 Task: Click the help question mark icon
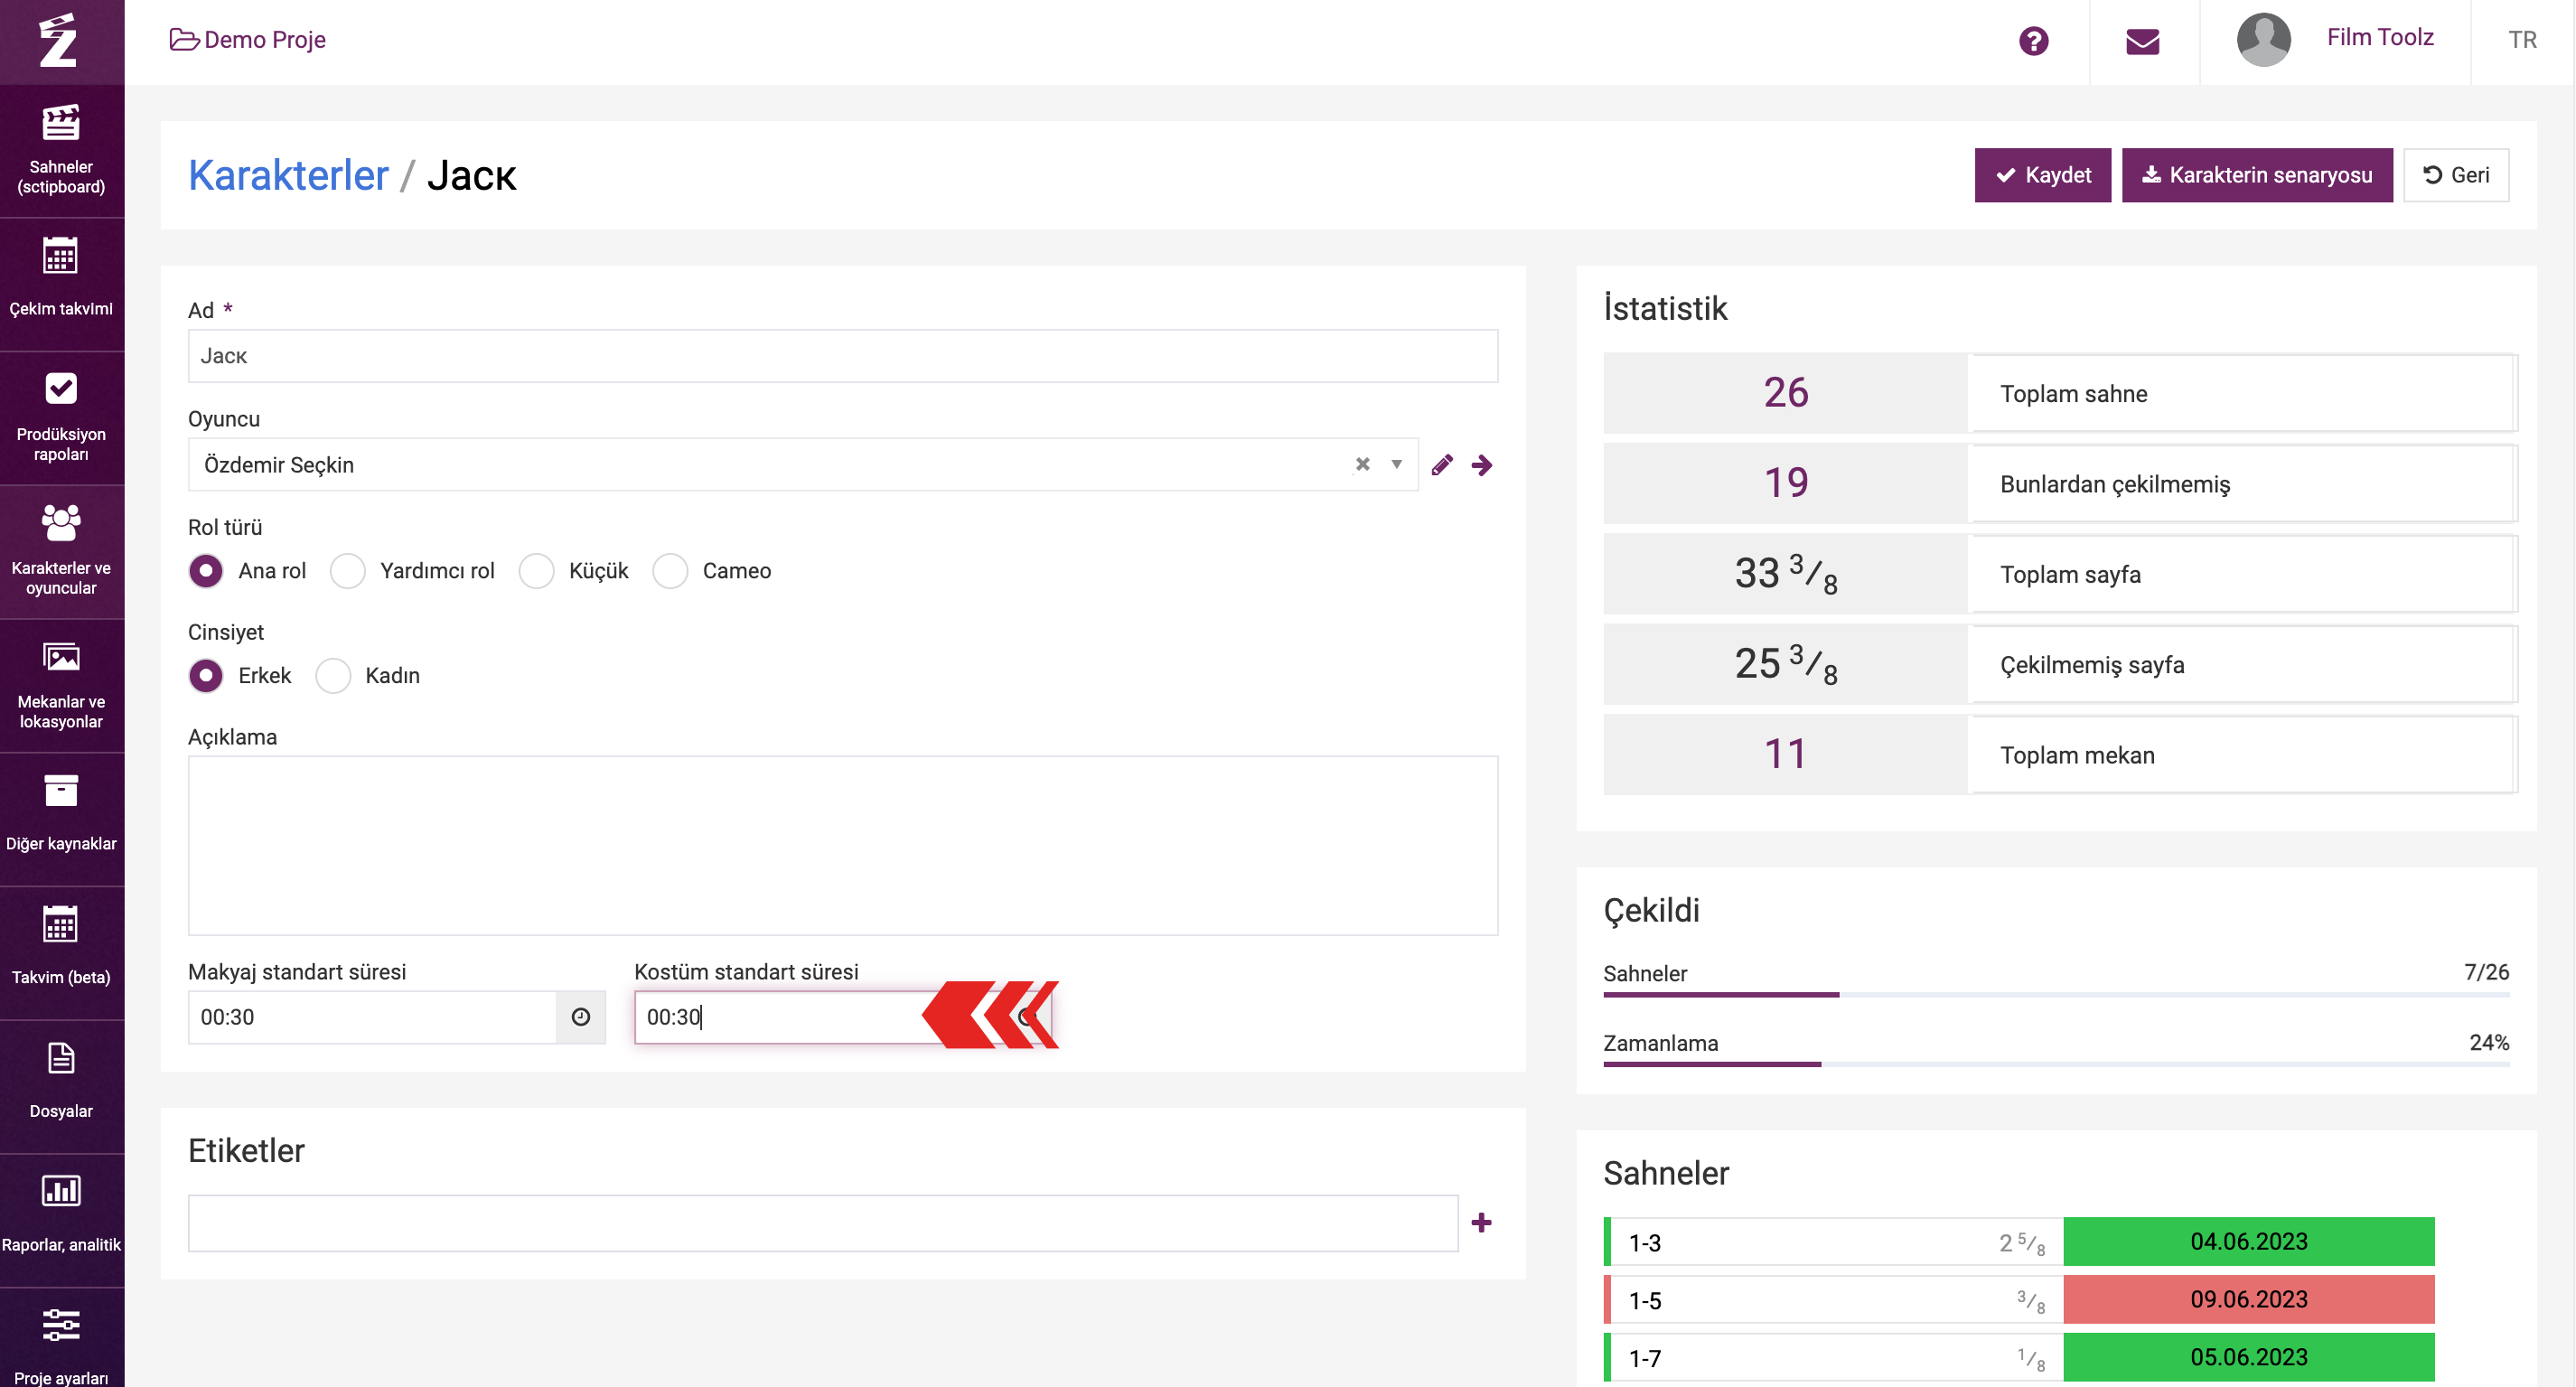click(x=2033, y=41)
